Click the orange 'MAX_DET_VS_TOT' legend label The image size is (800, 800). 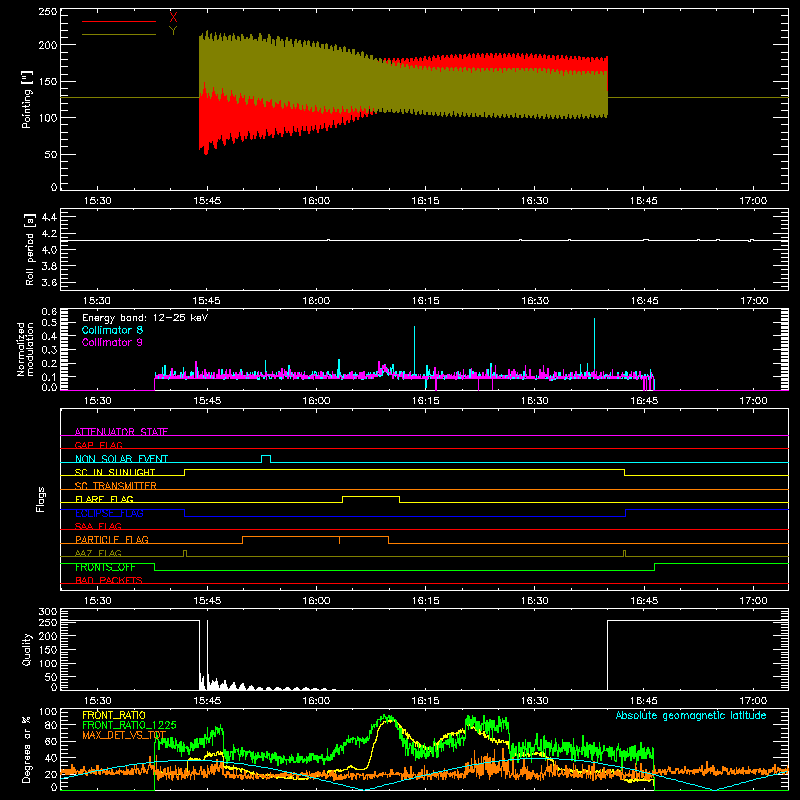click(x=124, y=735)
